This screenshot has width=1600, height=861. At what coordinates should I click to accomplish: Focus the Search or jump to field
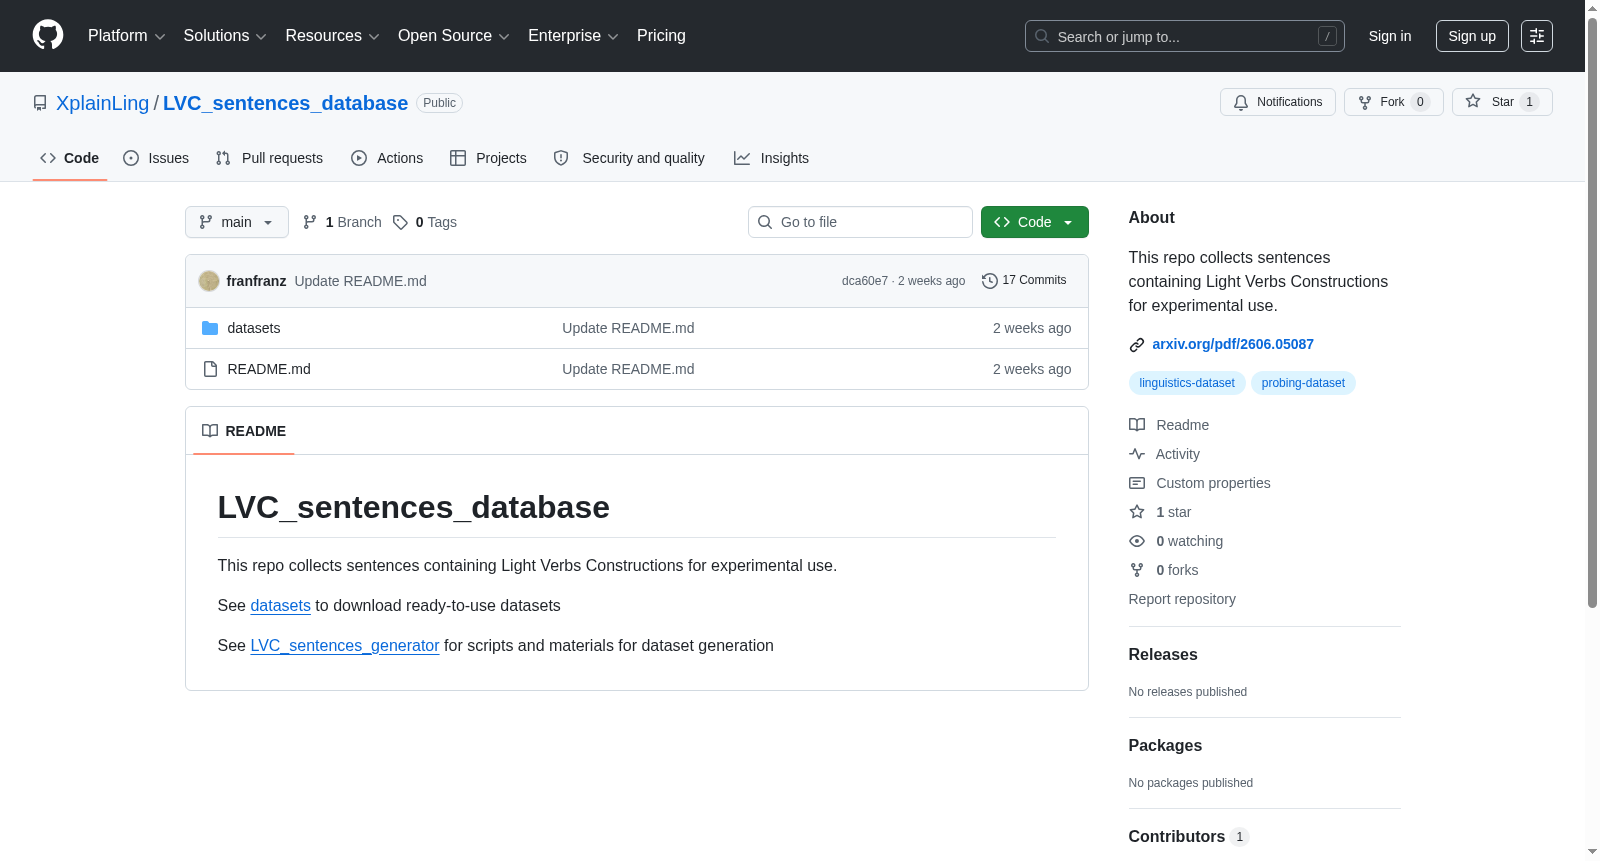[x=1184, y=36]
